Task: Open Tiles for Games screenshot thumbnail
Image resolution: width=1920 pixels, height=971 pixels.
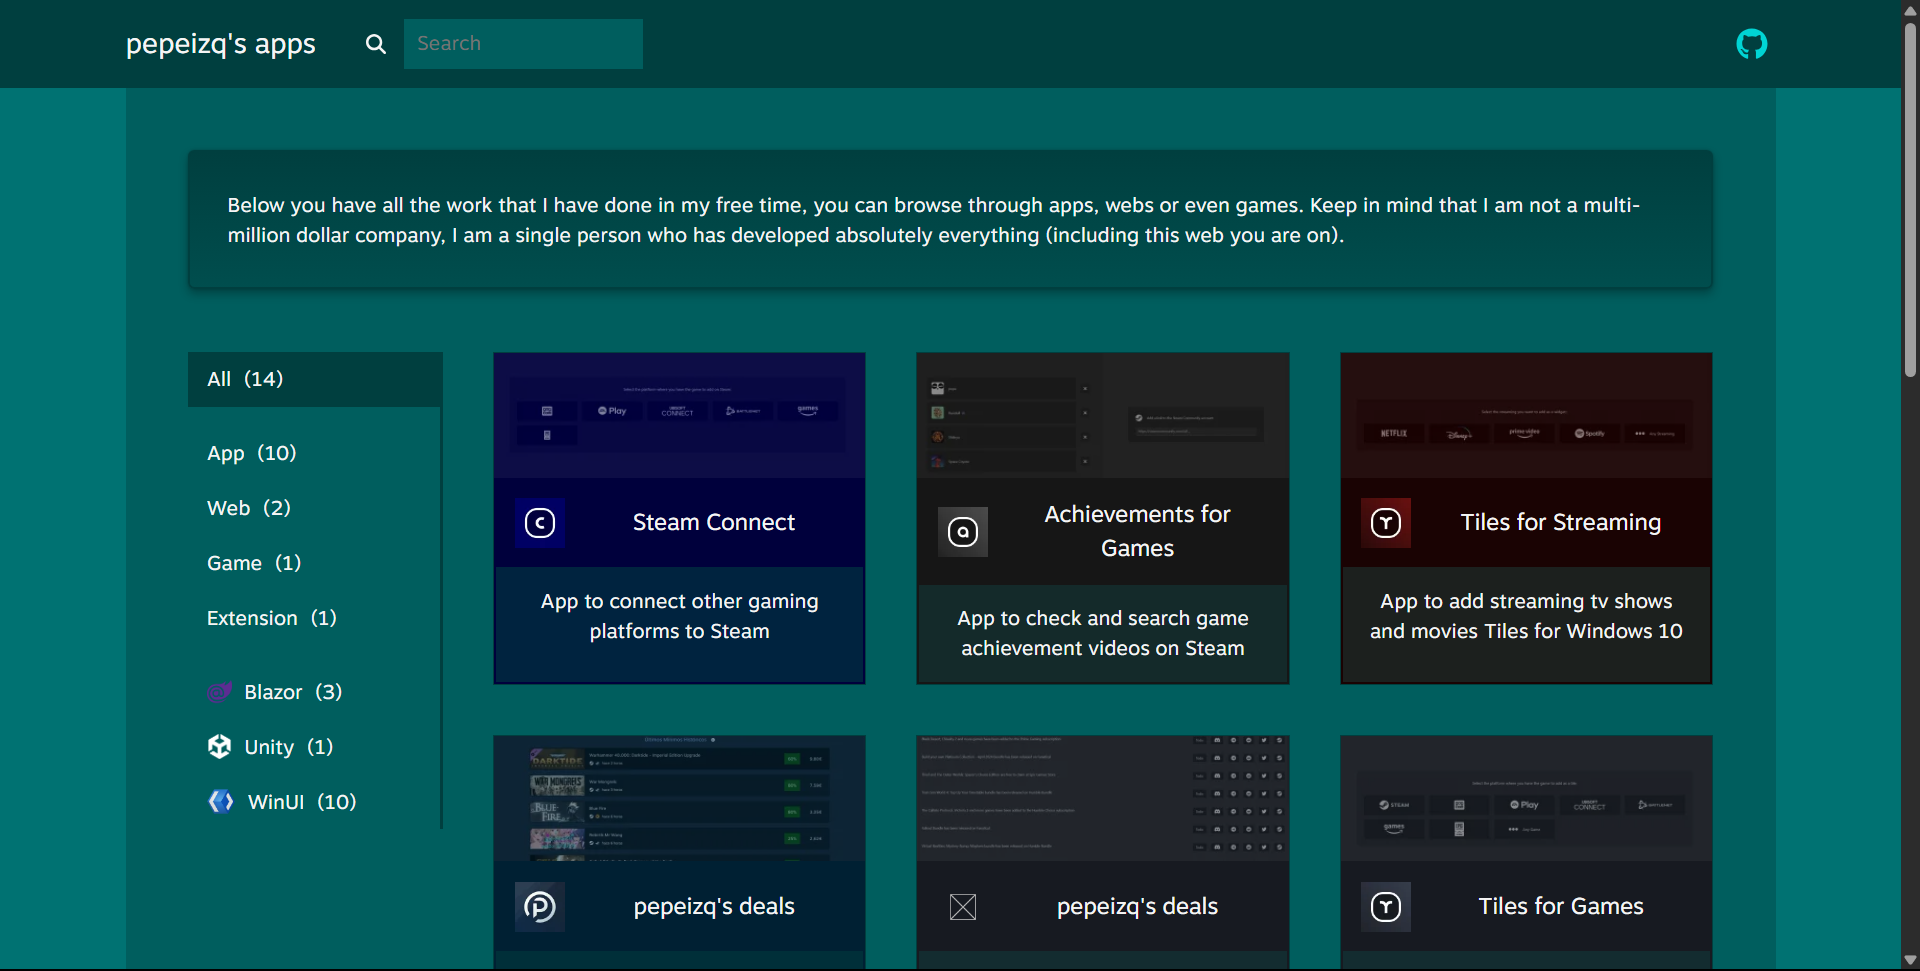Action: click(1526, 799)
